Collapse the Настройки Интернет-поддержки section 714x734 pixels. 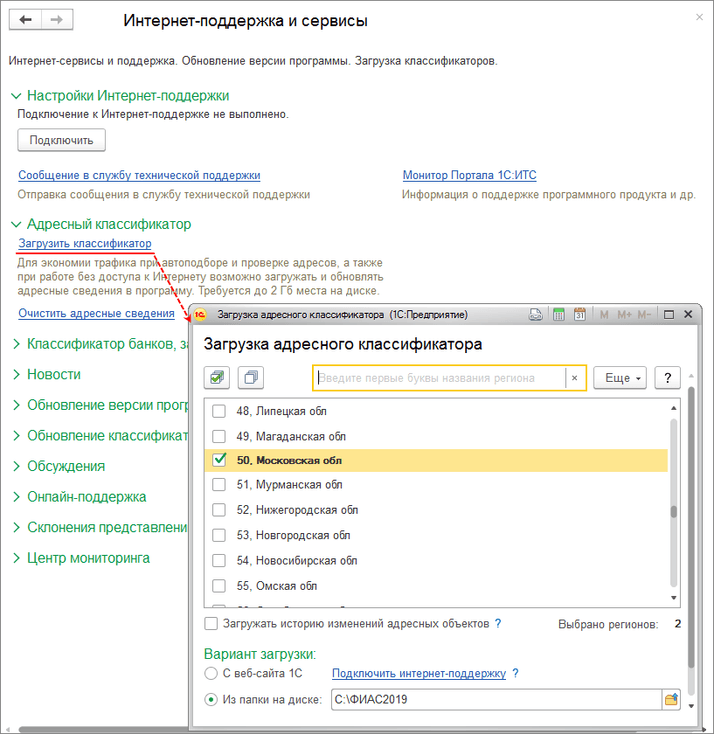16,96
